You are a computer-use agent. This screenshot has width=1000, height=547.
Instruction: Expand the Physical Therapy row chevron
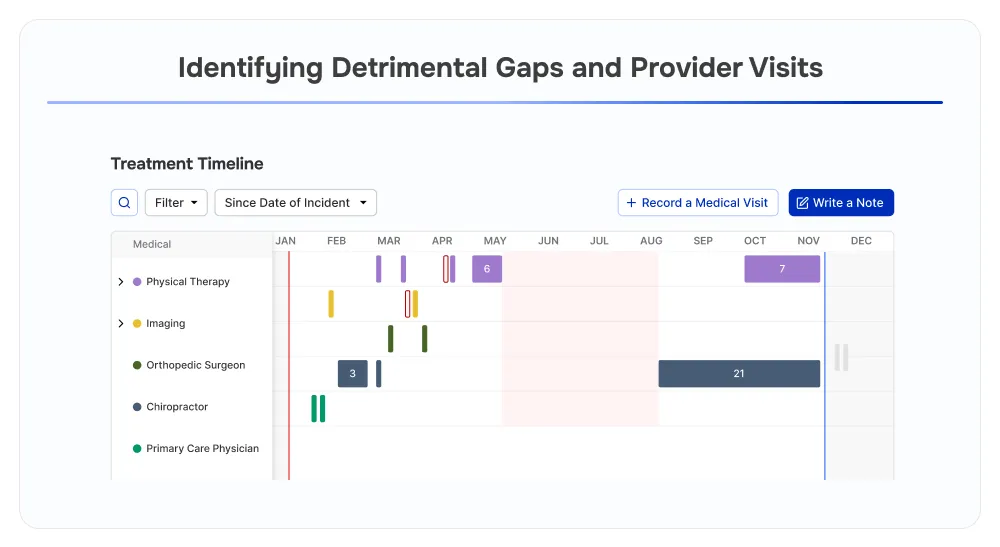pyautogui.click(x=121, y=282)
